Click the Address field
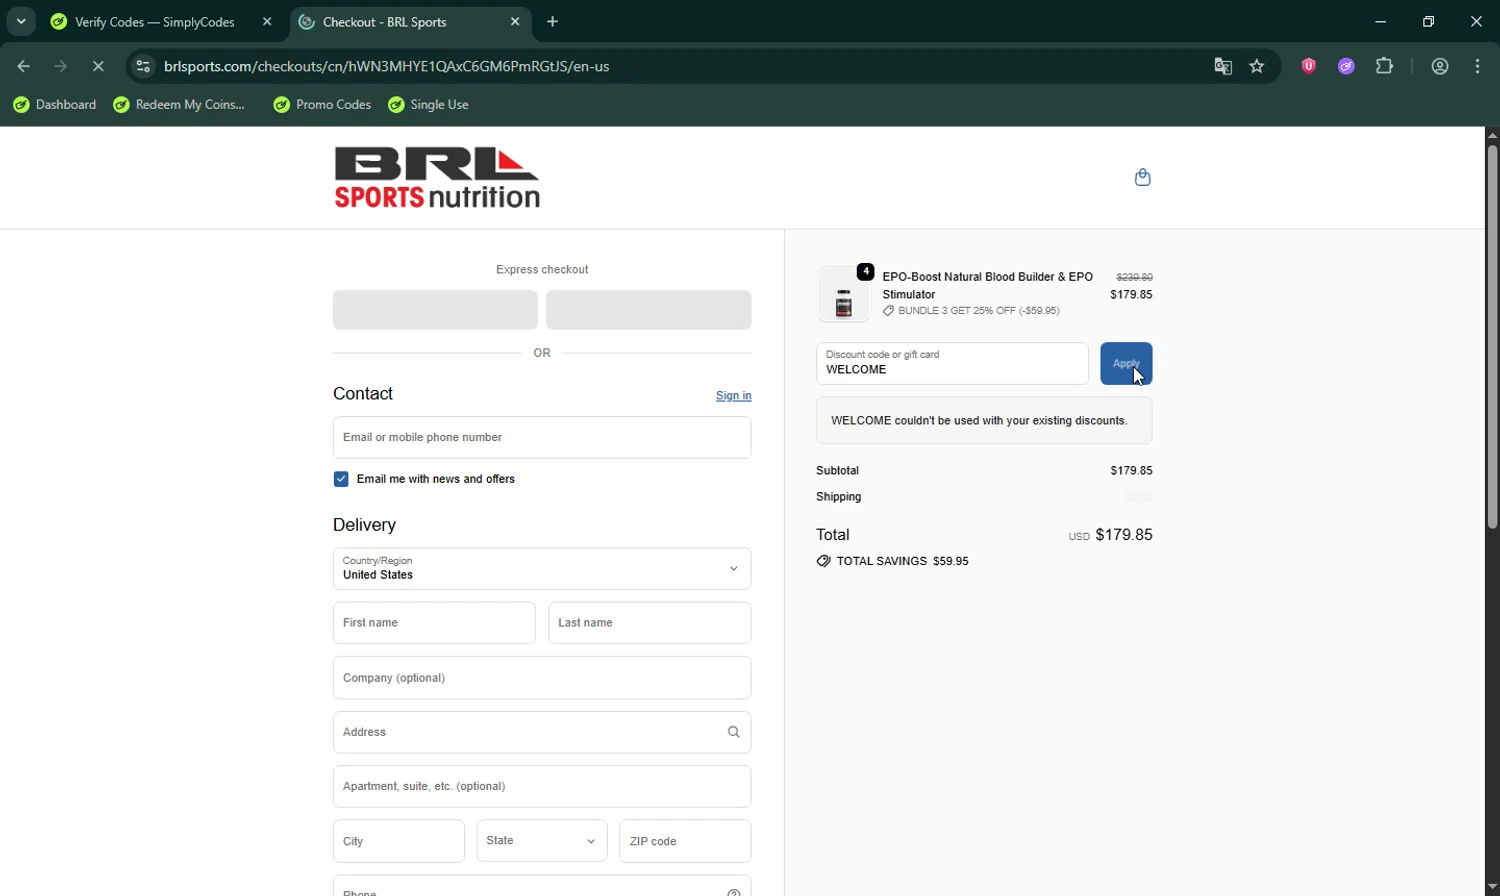 tap(542, 732)
